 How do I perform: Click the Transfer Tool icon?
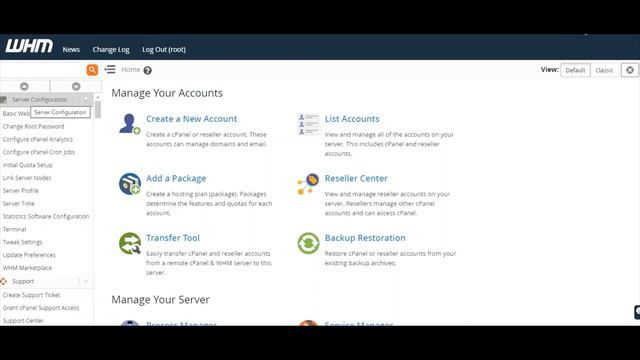click(130, 243)
